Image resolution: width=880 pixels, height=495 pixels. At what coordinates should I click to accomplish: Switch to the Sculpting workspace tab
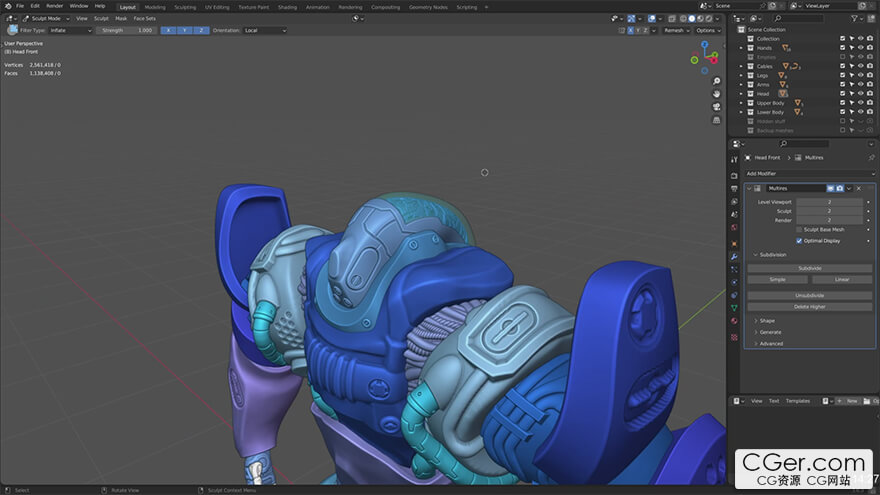(185, 6)
